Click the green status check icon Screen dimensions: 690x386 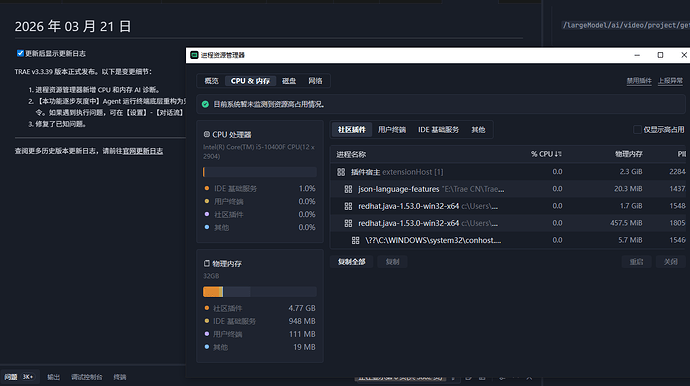(x=205, y=104)
